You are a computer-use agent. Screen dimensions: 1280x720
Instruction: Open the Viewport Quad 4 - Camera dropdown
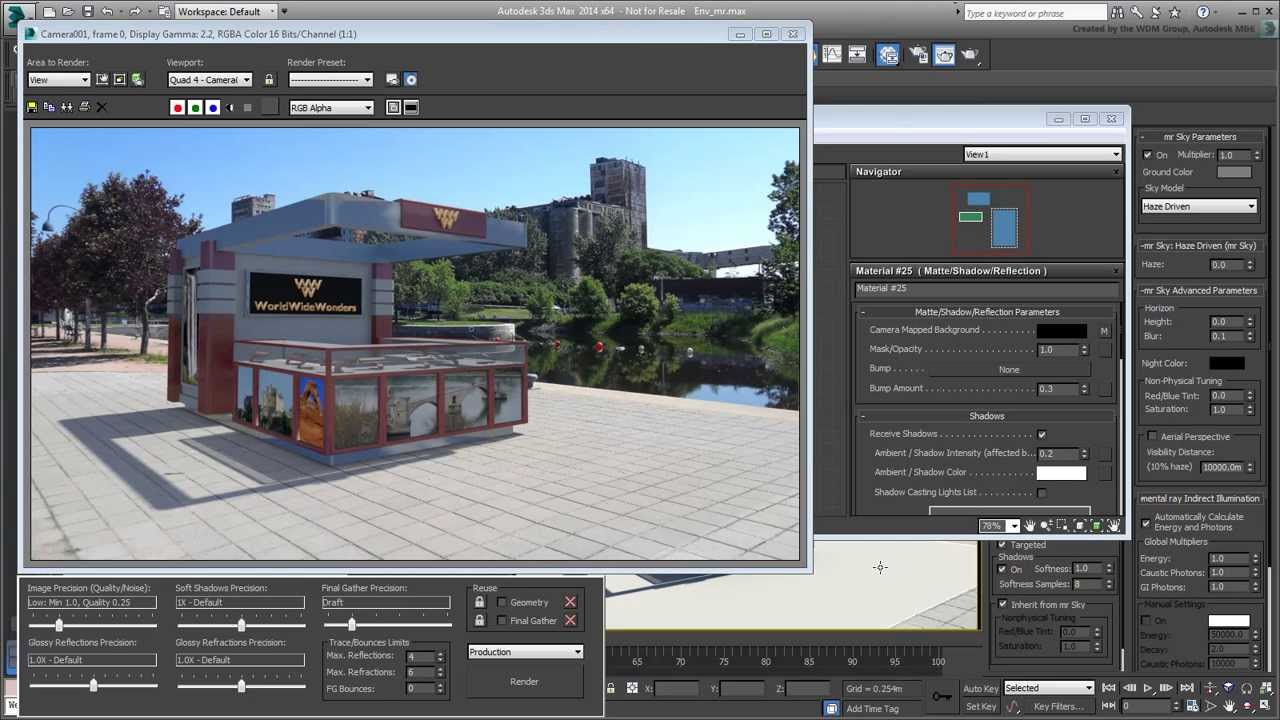pos(209,80)
